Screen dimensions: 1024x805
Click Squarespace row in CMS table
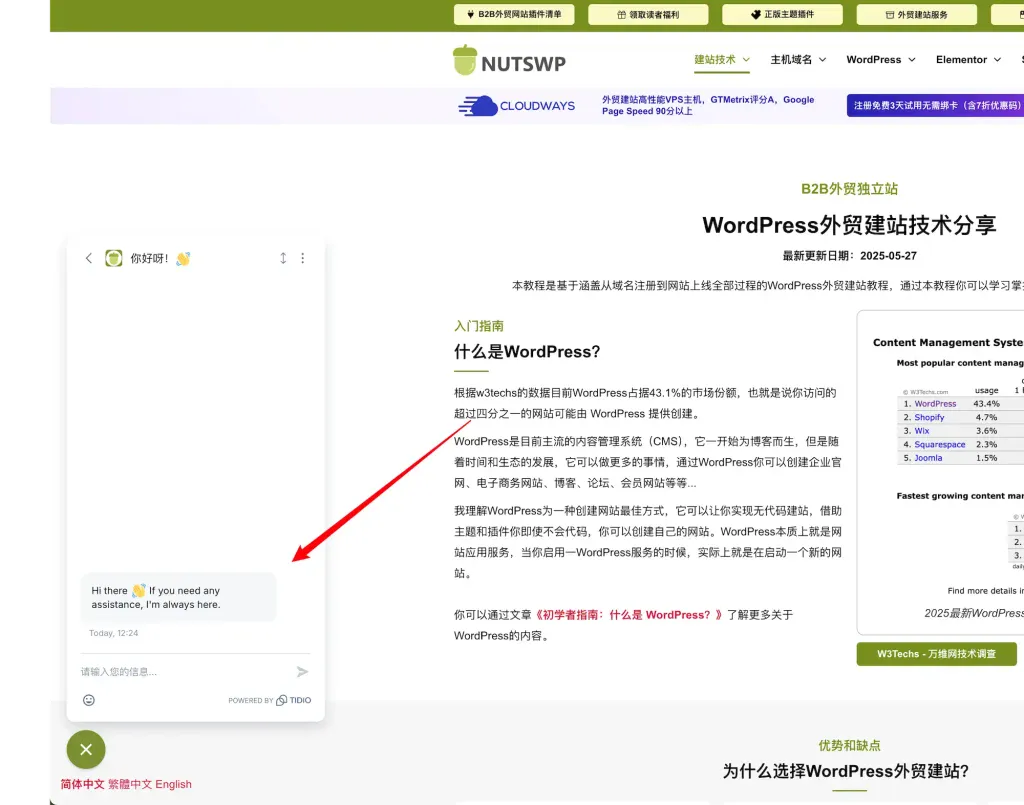coord(959,445)
